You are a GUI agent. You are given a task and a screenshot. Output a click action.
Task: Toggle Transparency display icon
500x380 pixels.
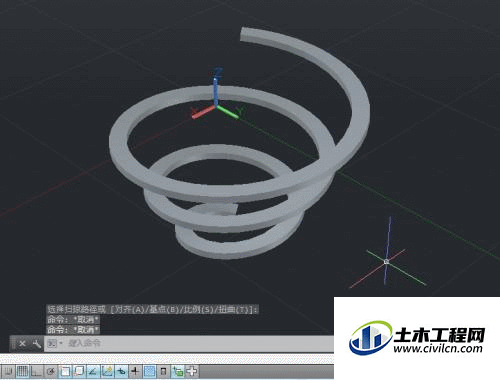164,371
